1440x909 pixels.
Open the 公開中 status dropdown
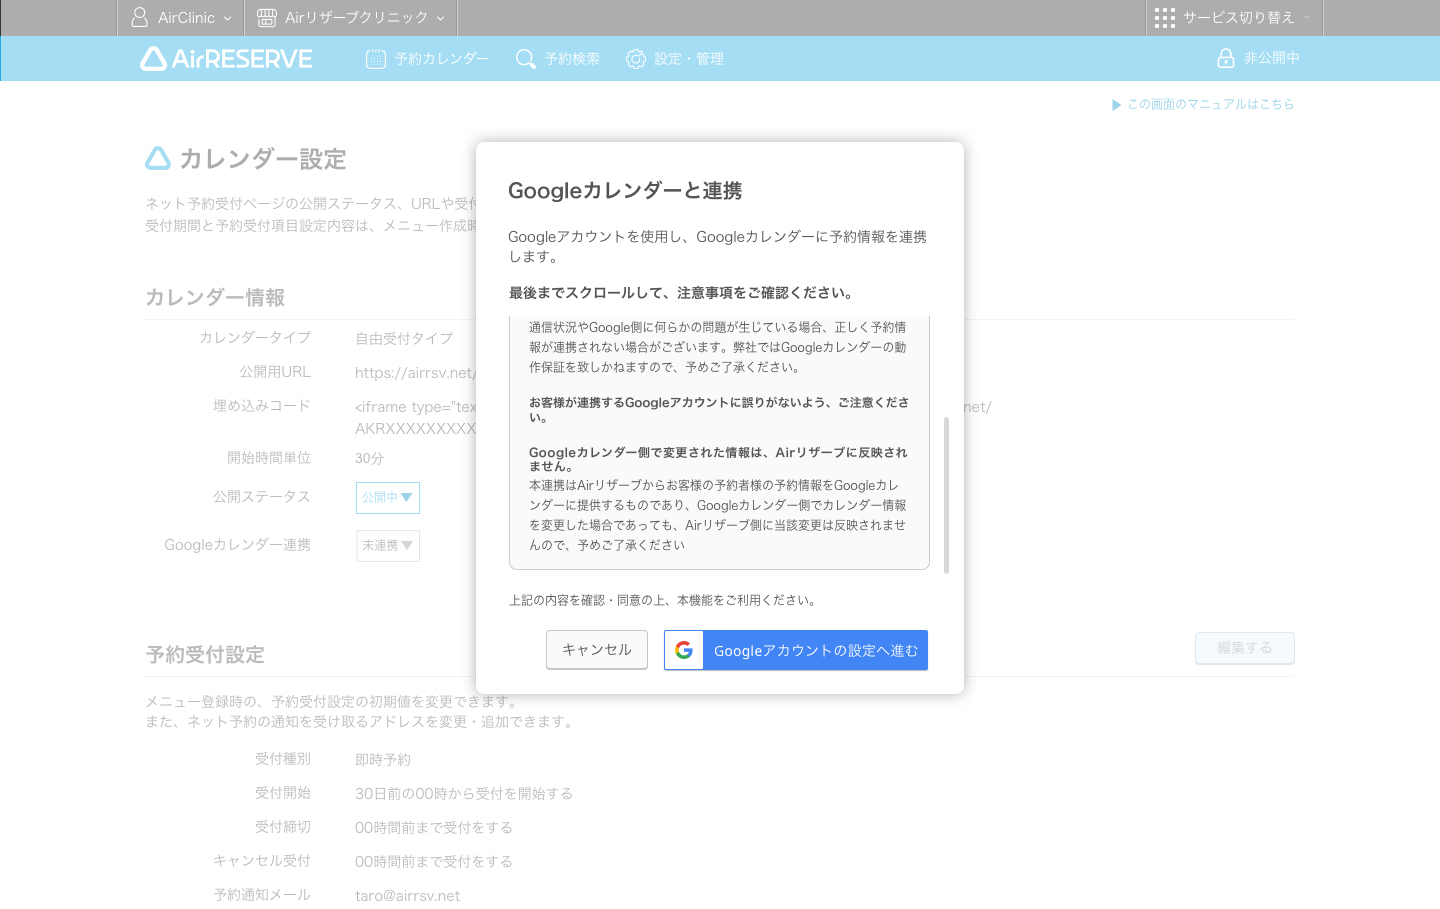pyautogui.click(x=388, y=497)
